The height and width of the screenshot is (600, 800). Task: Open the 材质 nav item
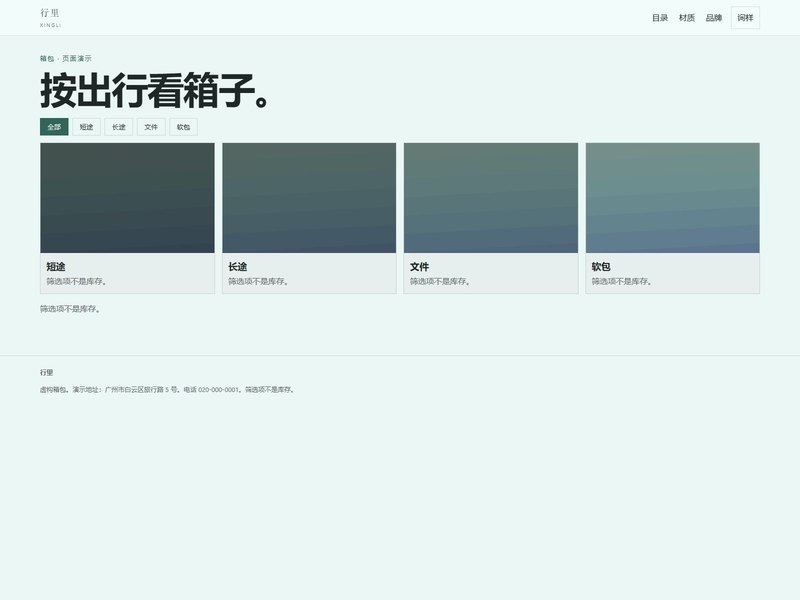[x=687, y=18]
